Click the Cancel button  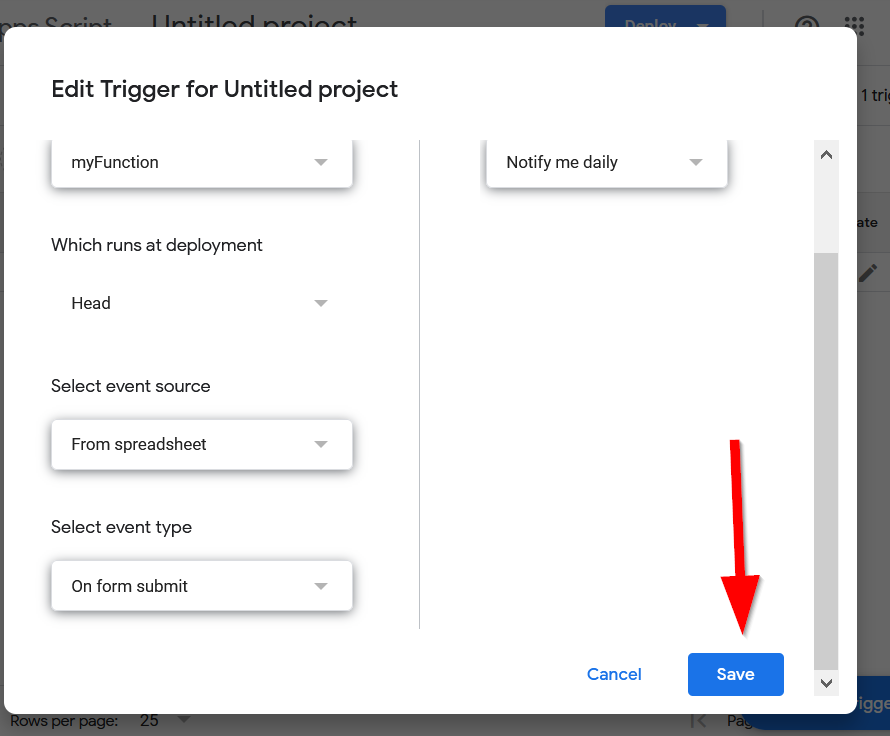(614, 674)
